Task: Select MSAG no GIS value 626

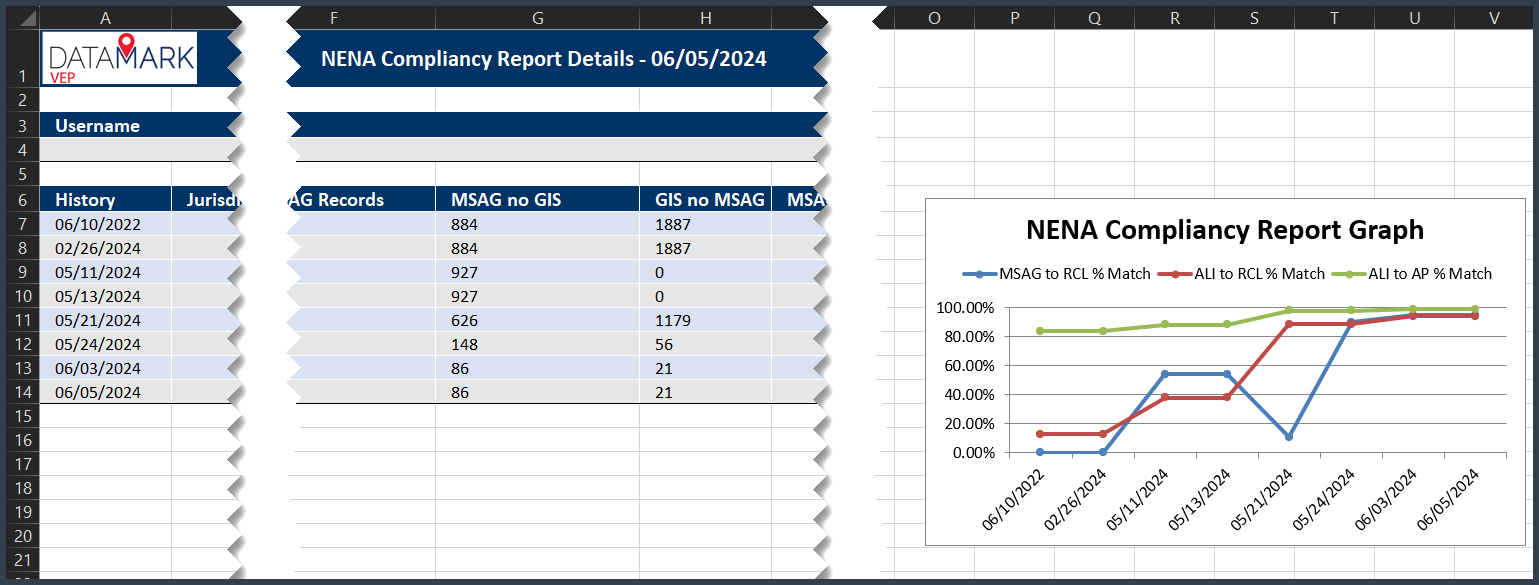Action: 537,320
